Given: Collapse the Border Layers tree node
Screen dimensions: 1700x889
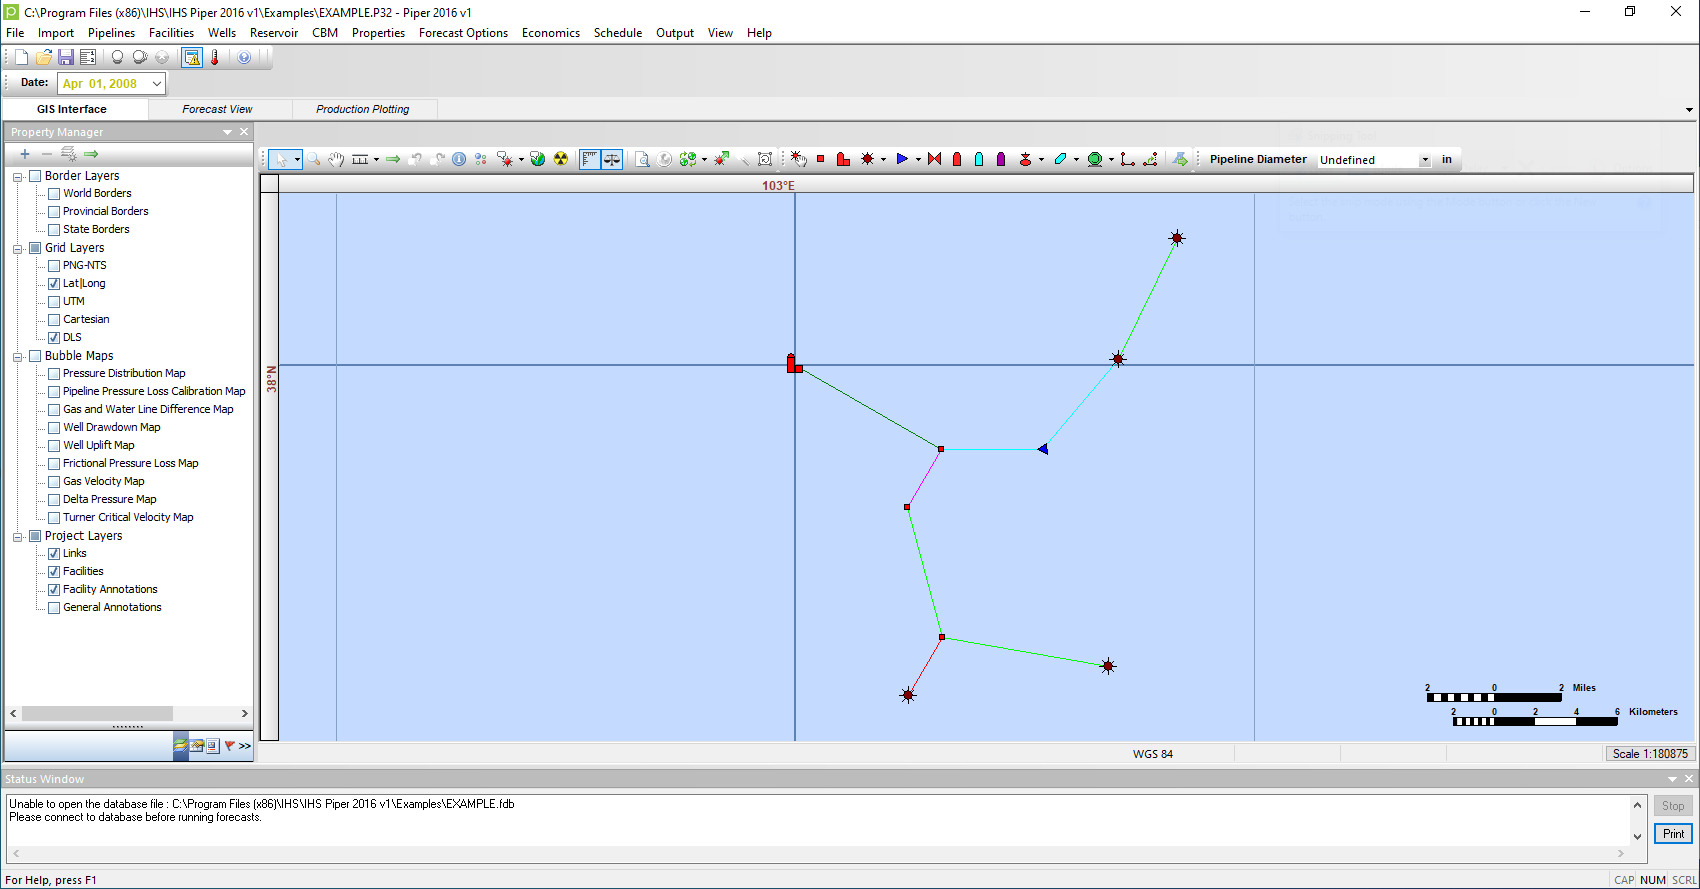Looking at the screenshot, I should click(17, 176).
